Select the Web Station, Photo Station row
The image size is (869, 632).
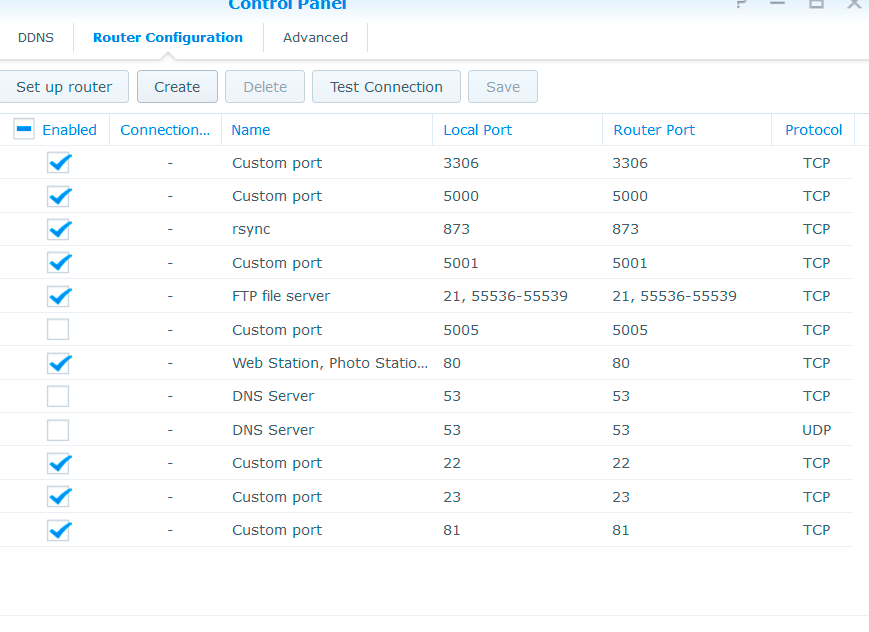pyautogui.click(x=329, y=363)
